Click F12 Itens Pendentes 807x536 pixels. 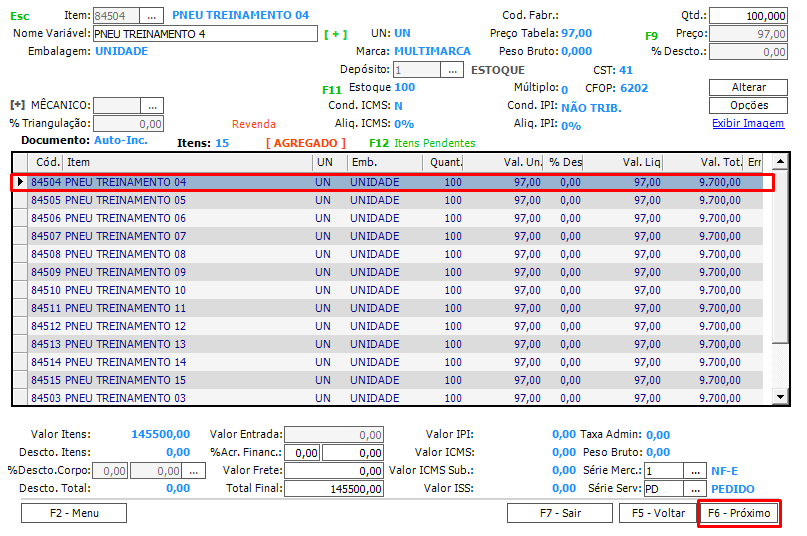click(x=422, y=143)
